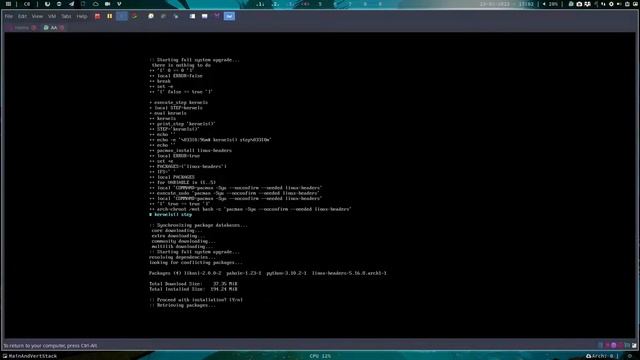Switch to workspace 1 in top bar
The image size is (640, 360).
[x=260, y=4]
